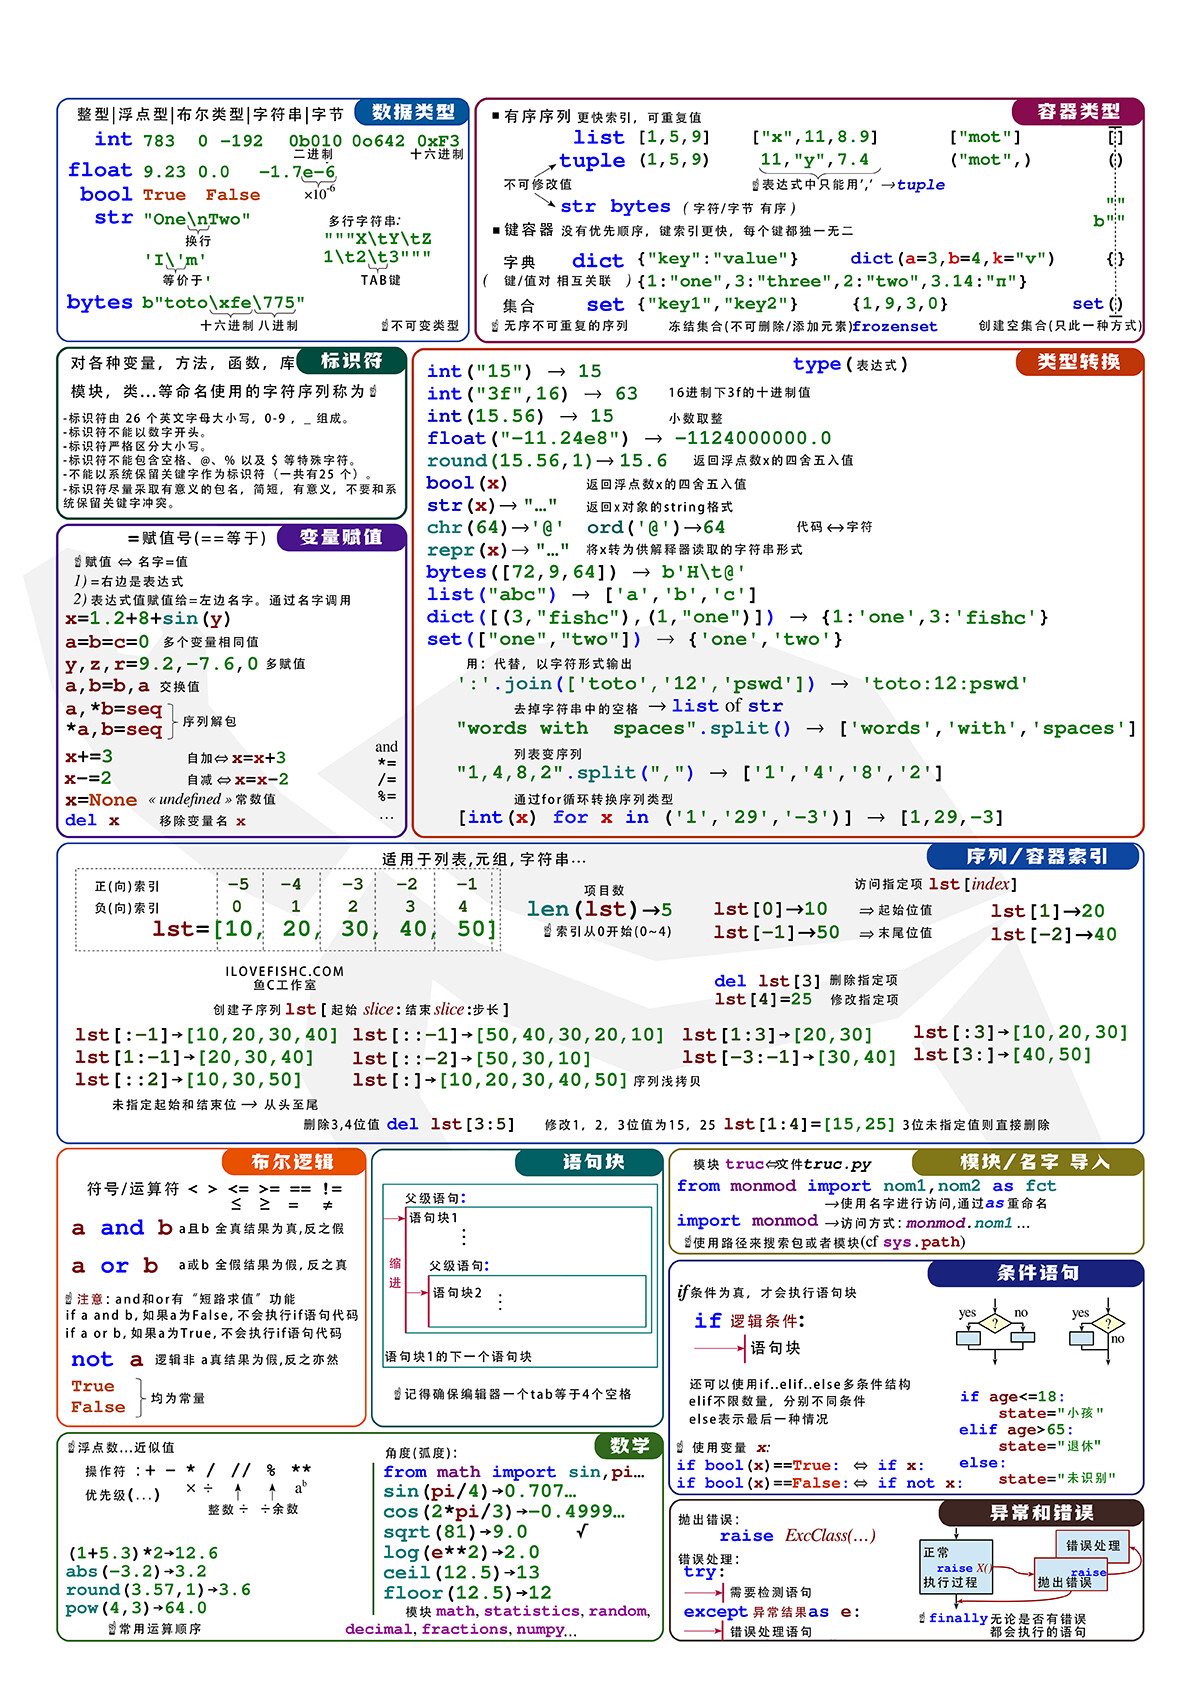The height and width of the screenshot is (1698, 1200).
Task: Select the 类型转换 section header
Action: [x=1078, y=362]
